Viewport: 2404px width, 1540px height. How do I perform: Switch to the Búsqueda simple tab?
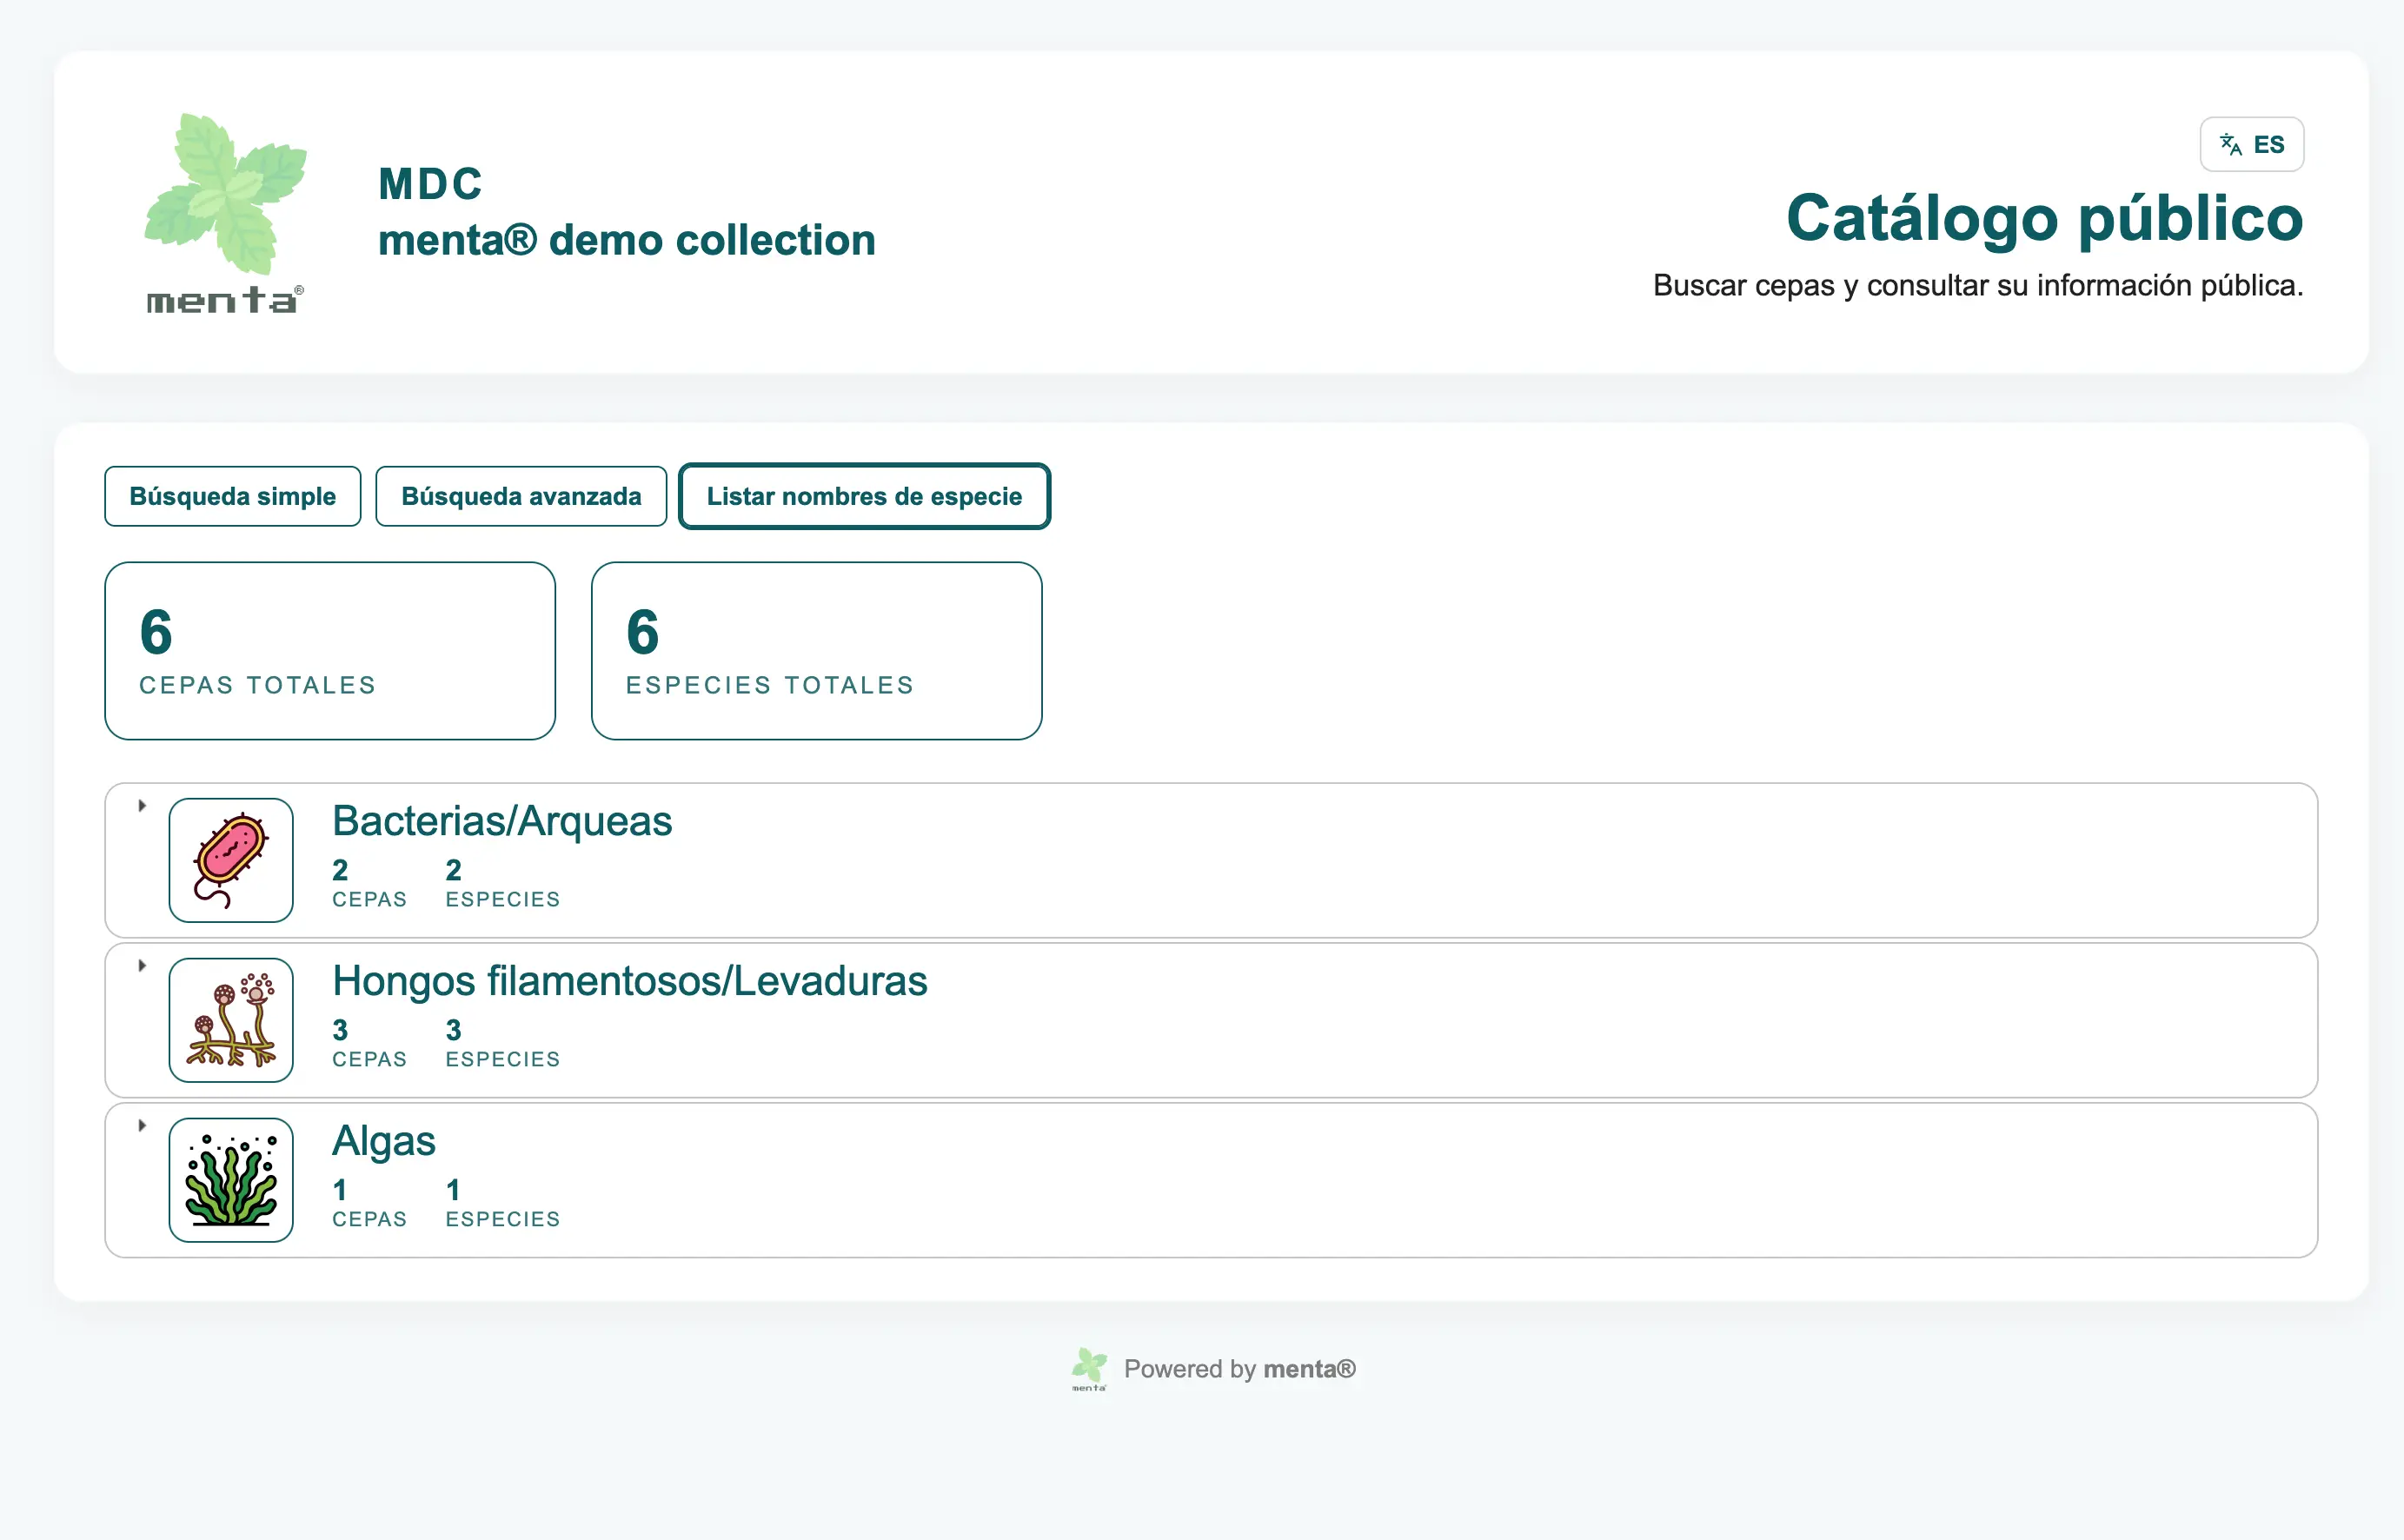tap(232, 496)
